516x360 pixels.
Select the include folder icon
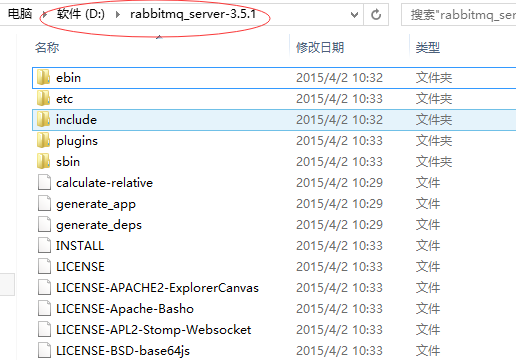44,119
